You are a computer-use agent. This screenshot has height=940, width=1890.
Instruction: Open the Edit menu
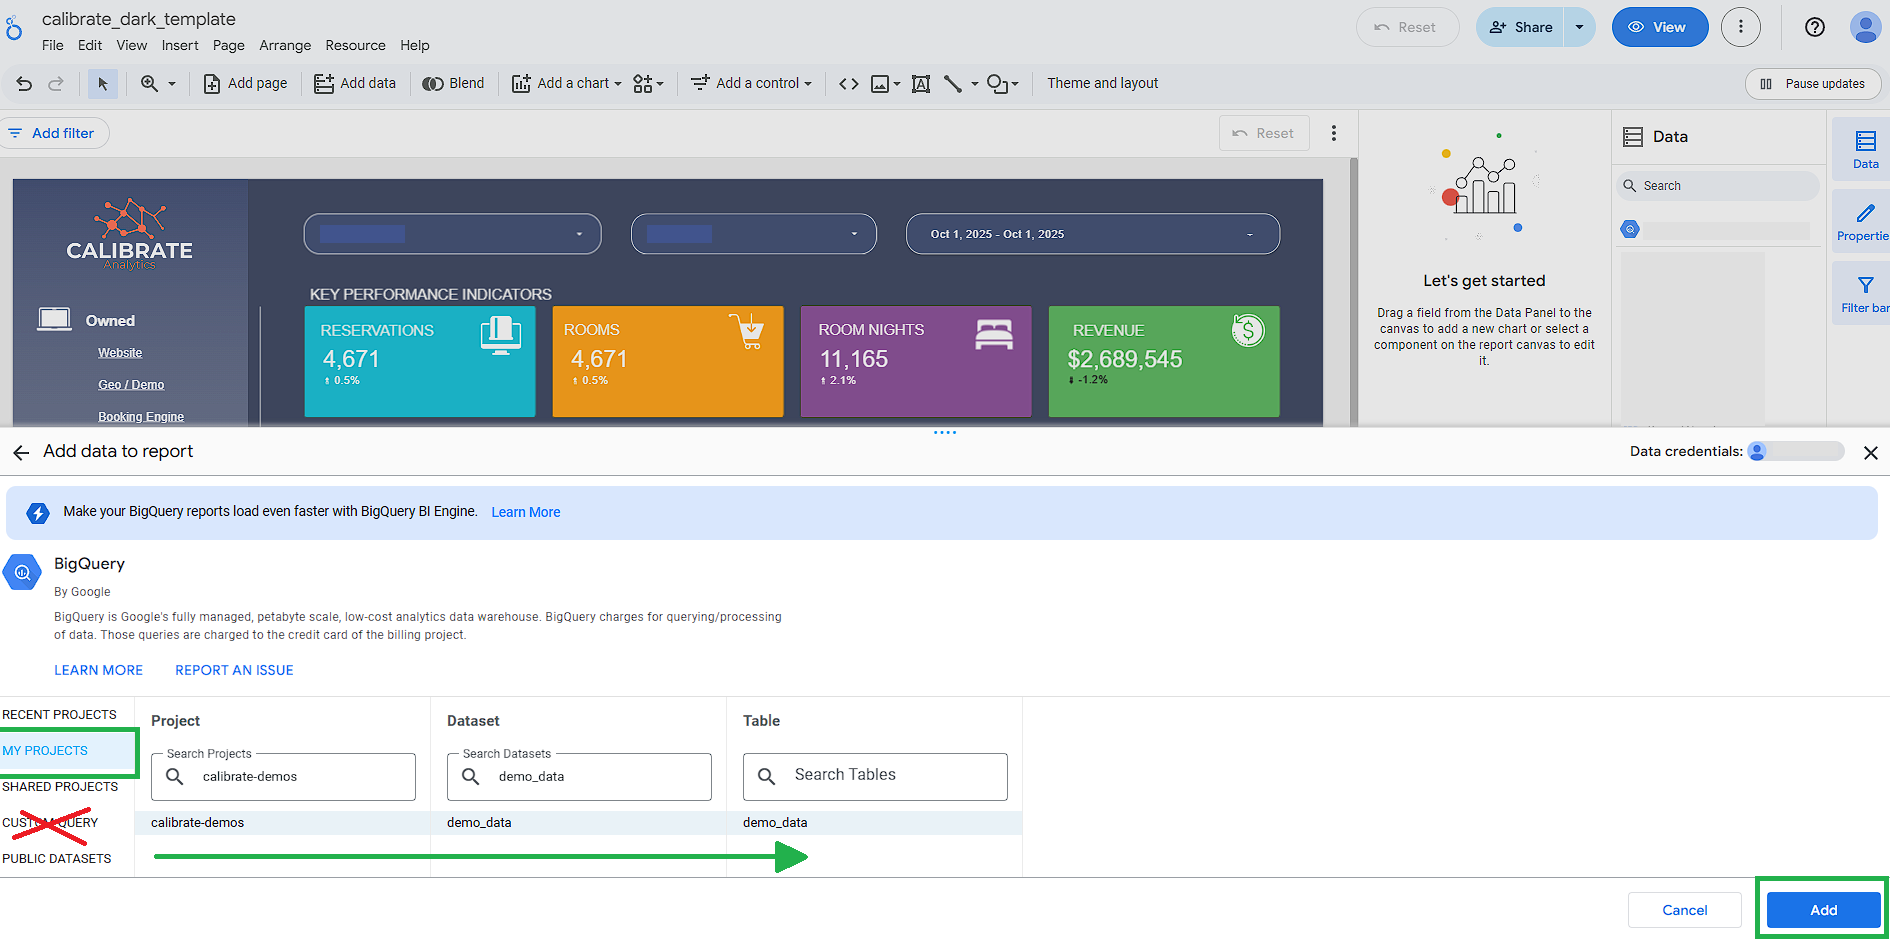[90, 46]
